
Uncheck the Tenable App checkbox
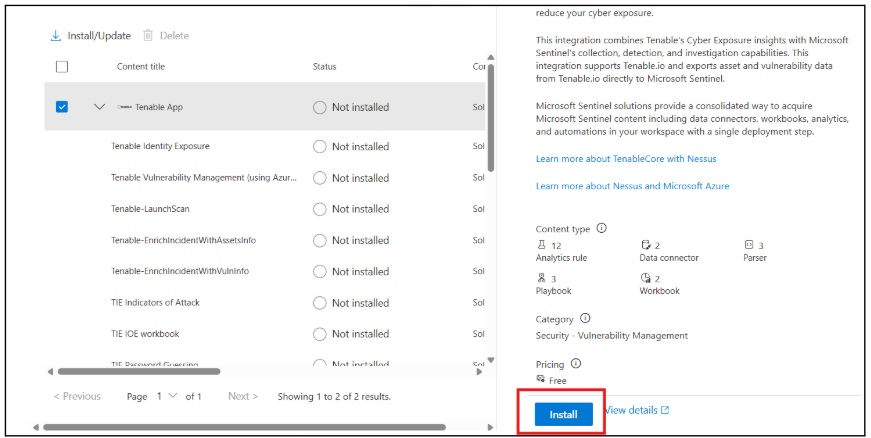(62, 107)
